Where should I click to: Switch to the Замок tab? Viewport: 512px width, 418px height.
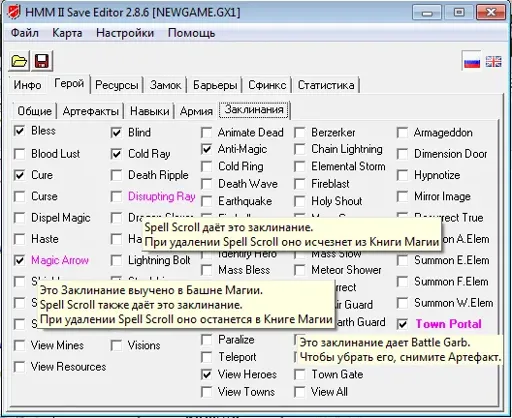pyautogui.click(x=165, y=85)
